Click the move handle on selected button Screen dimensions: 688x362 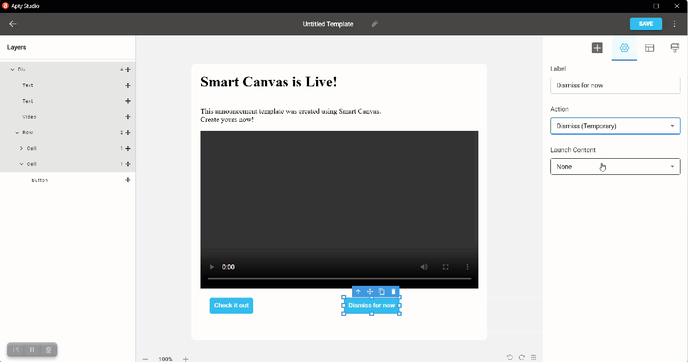370,291
